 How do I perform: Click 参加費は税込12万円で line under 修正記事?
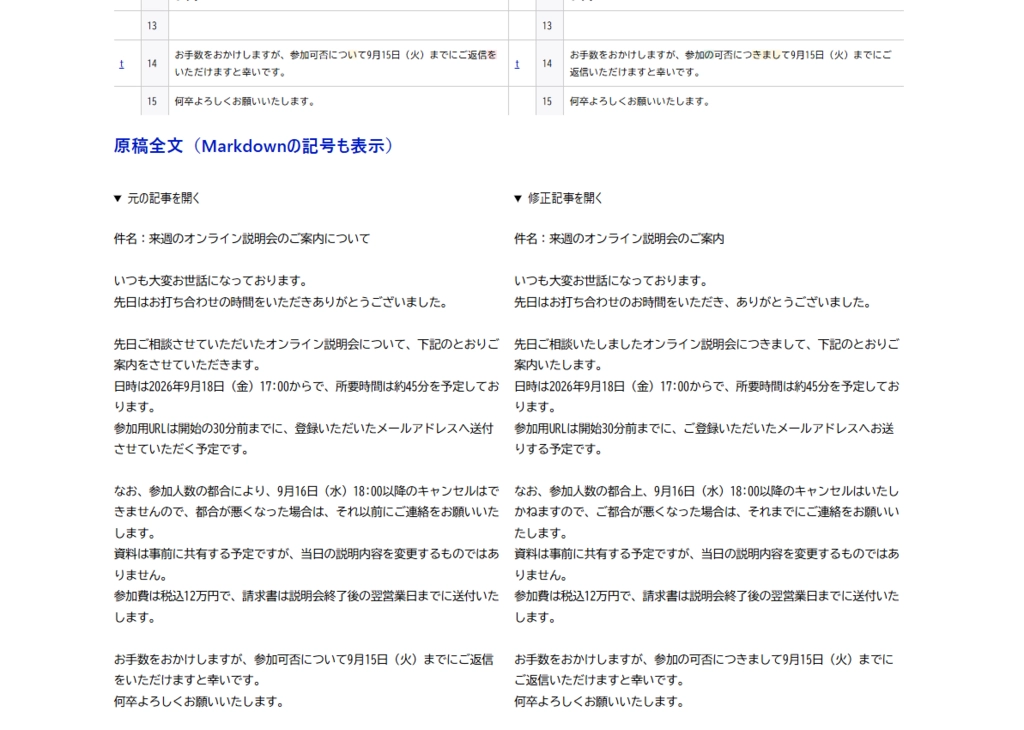click(x=707, y=596)
